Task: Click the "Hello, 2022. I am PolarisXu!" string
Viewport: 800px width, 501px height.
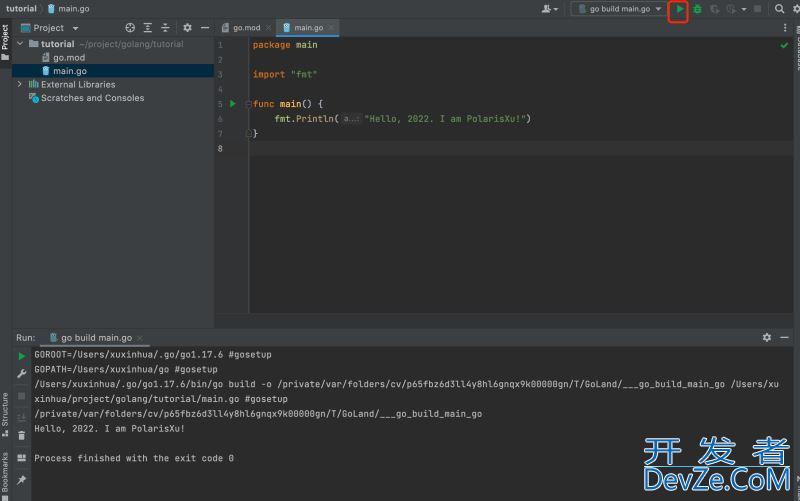Action: click(445, 119)
